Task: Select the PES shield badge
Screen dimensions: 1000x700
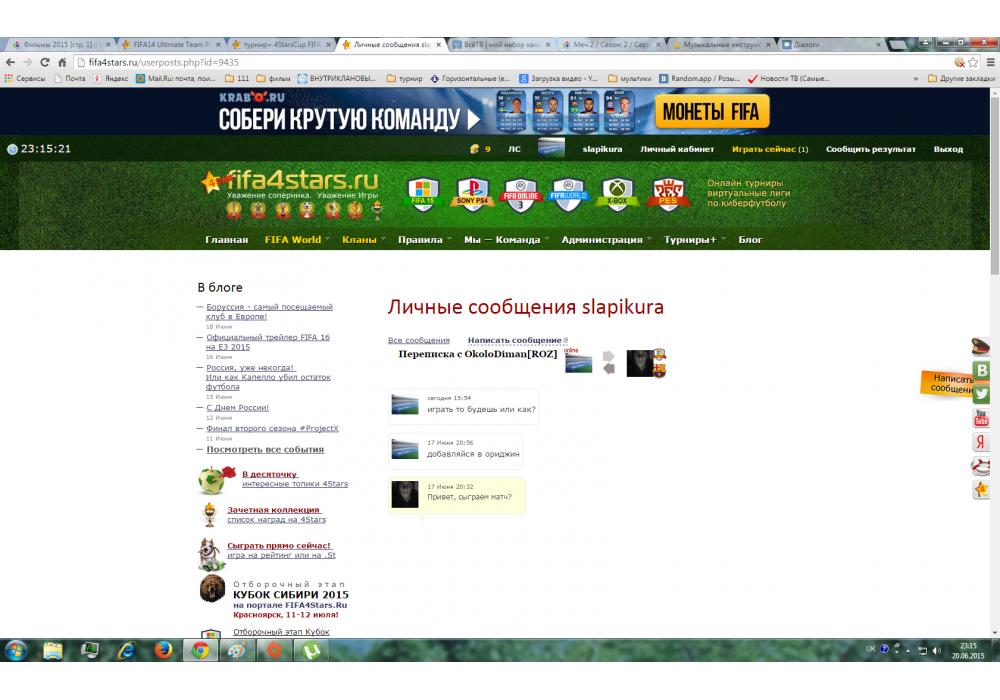Action: pyautogui.click(x=666, y=193)
